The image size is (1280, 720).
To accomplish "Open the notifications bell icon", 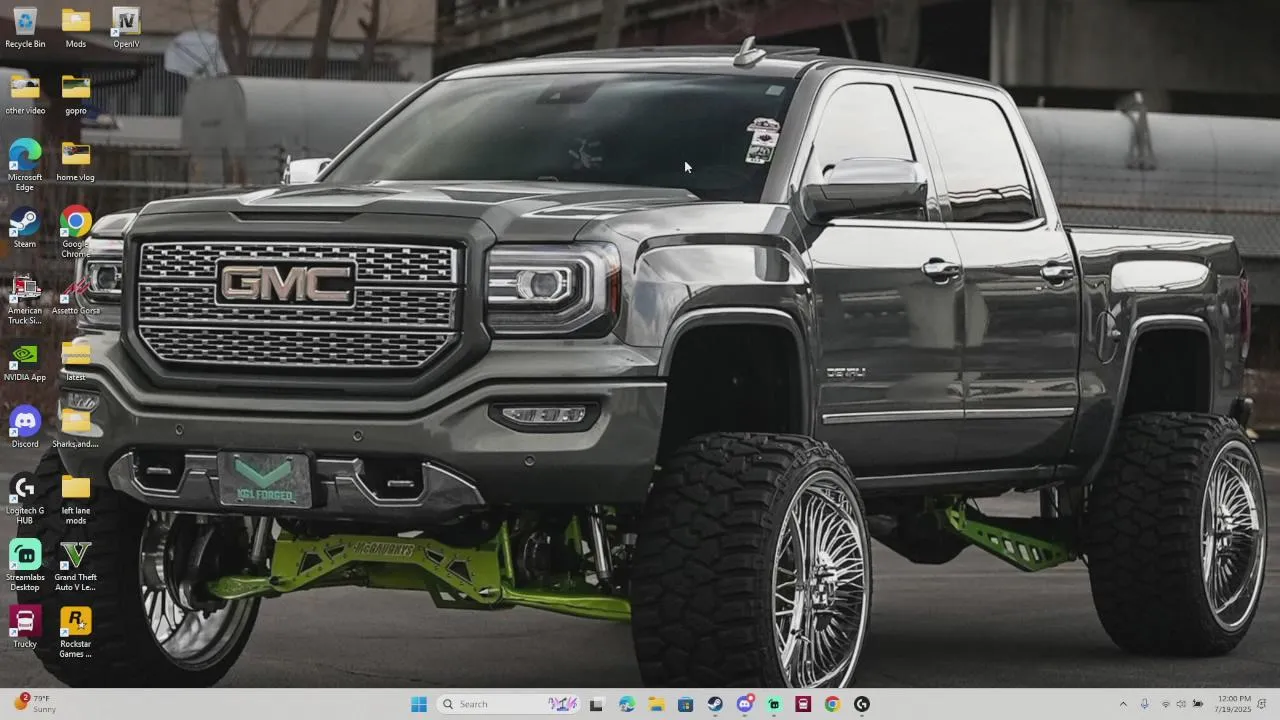I will (1262, 704).
